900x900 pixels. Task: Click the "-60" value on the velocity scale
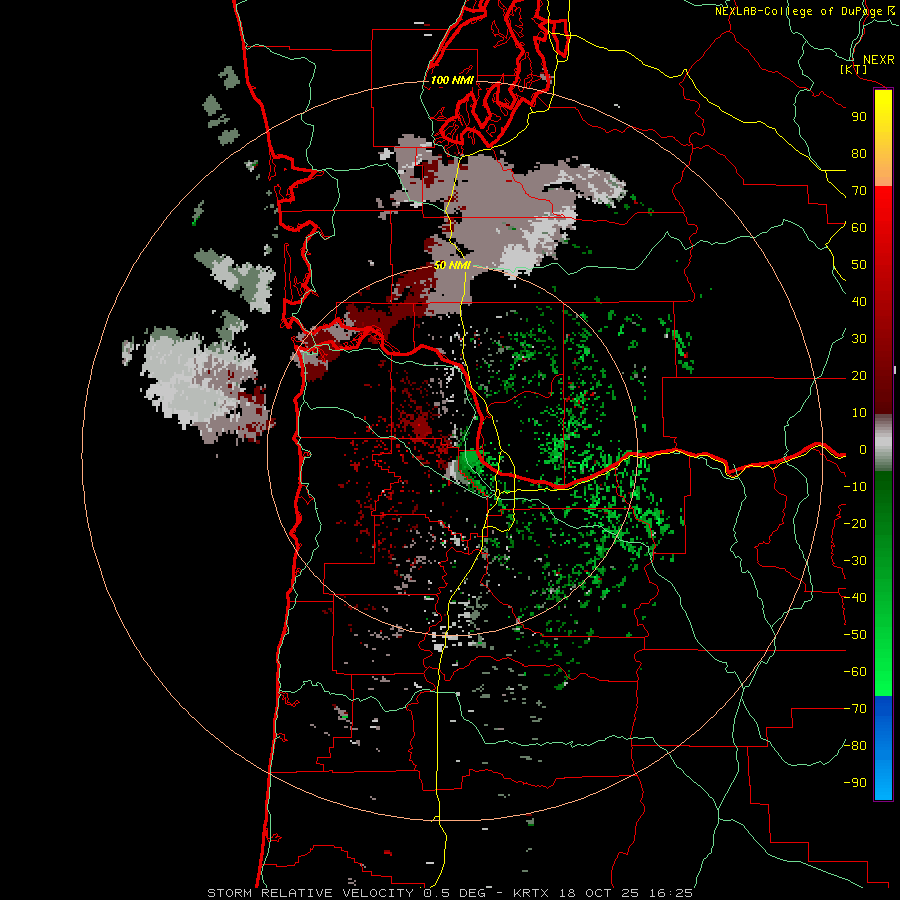[x=855, y=672]
